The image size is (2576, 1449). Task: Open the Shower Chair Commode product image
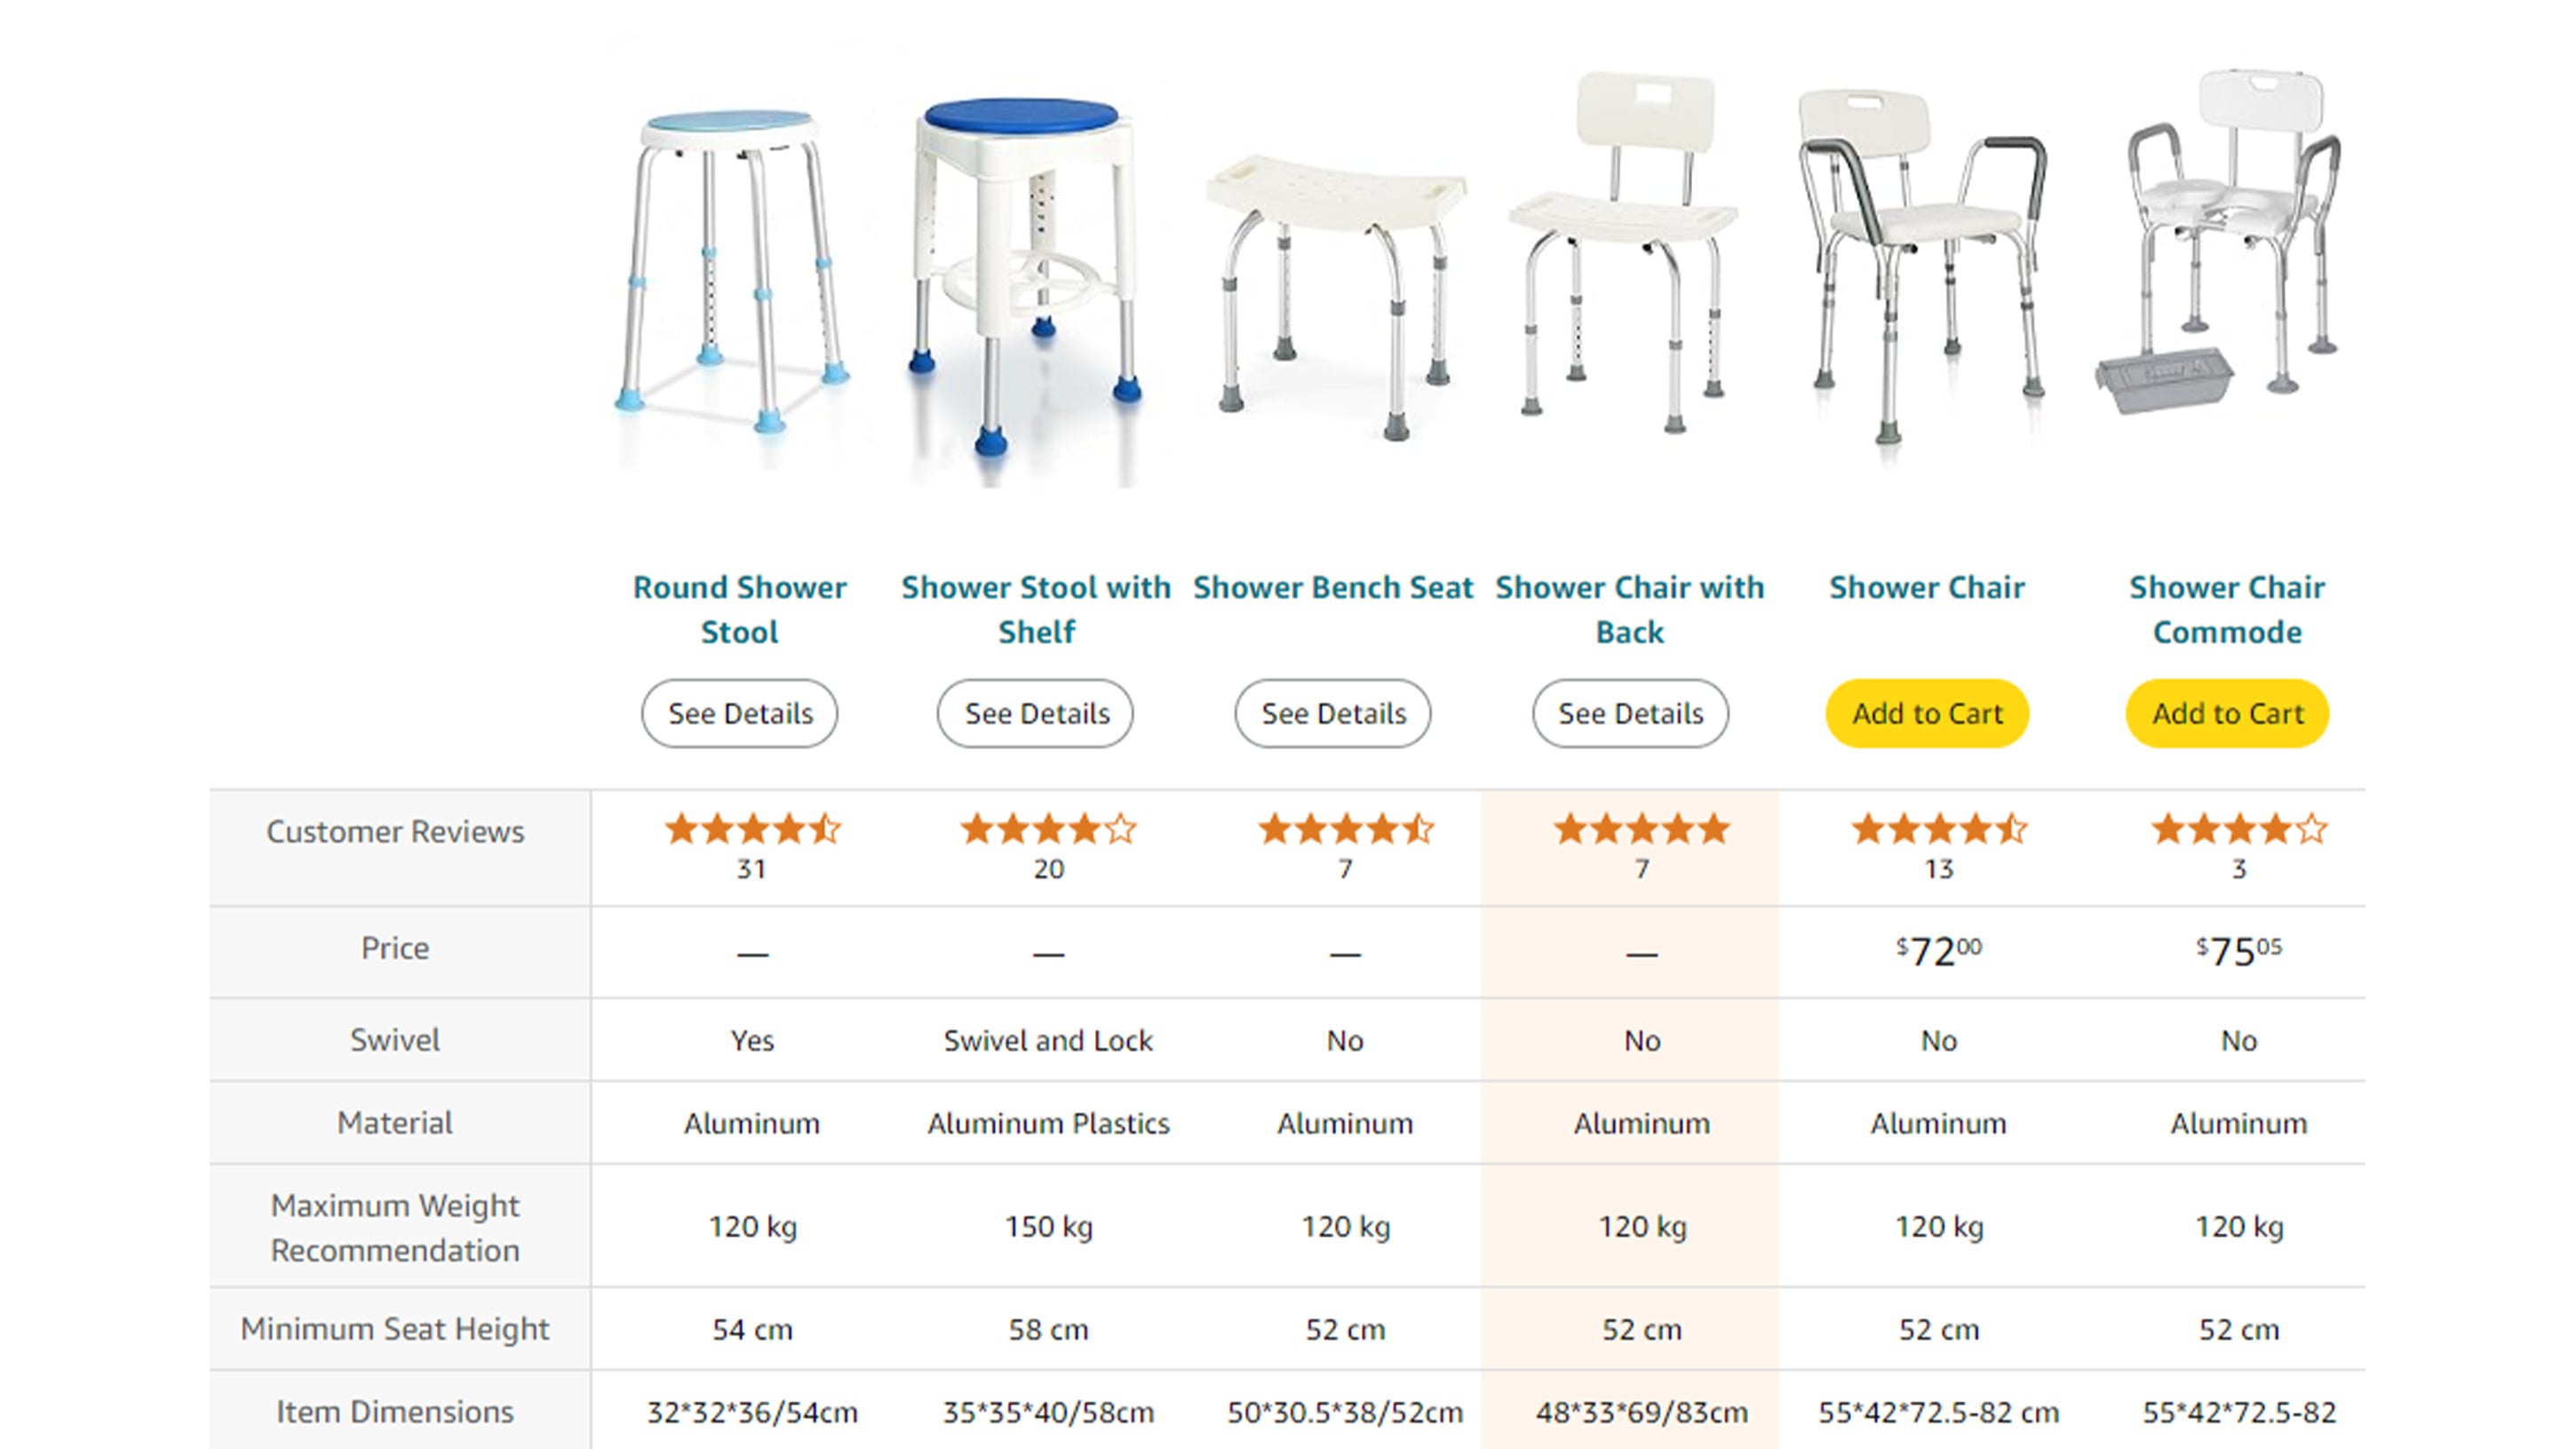[x=2225, y=240]
